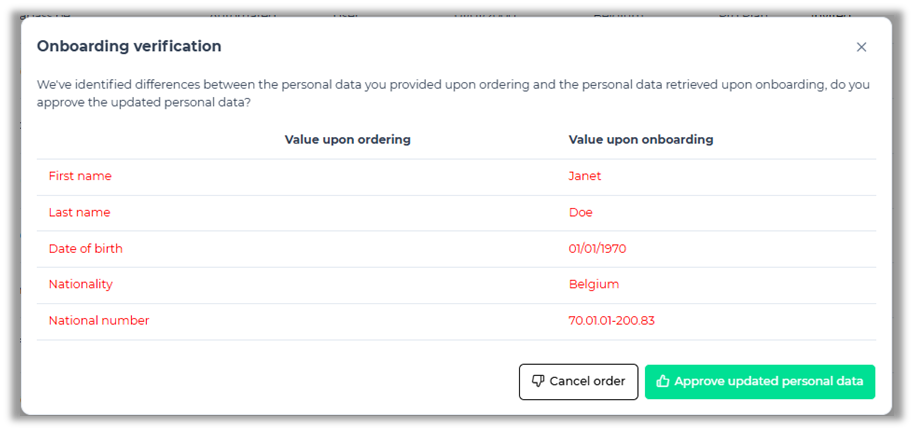Select the birth date 01/01/1970
The image size is (914, 431).
(x=597, y=248)
